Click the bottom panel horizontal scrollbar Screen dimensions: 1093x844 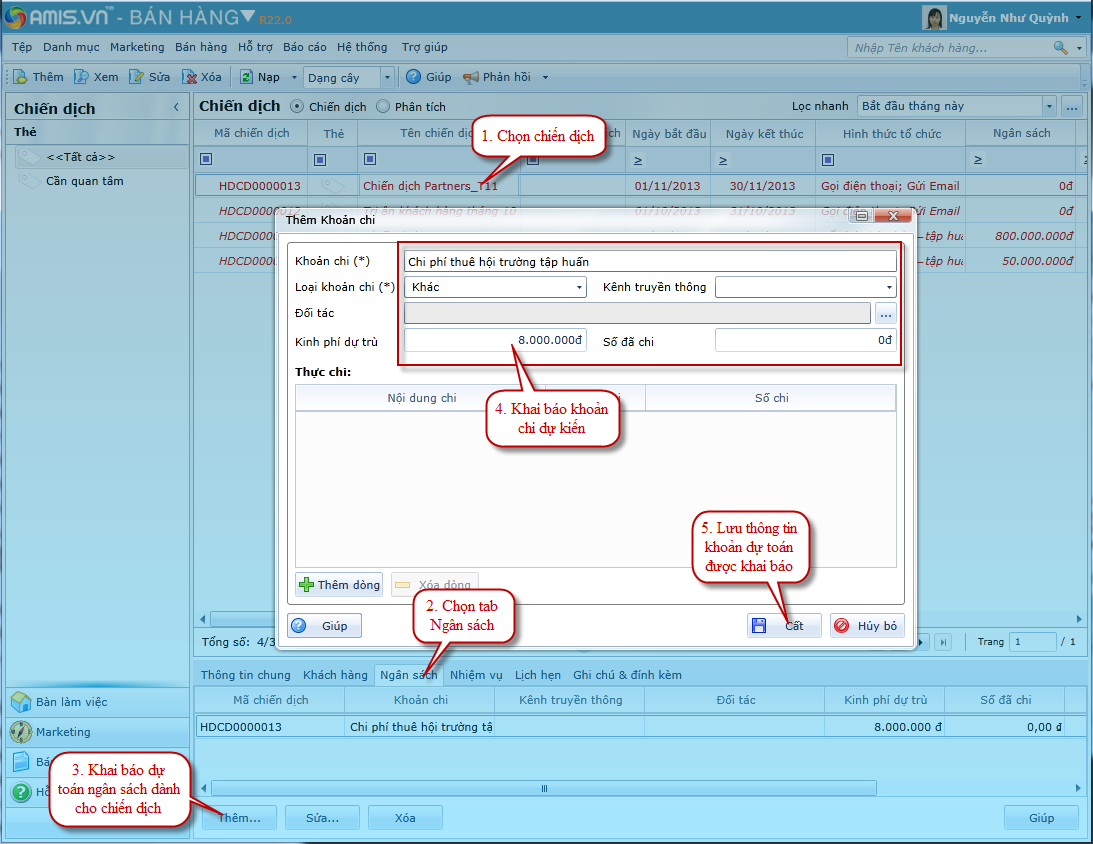pos(545,788)
